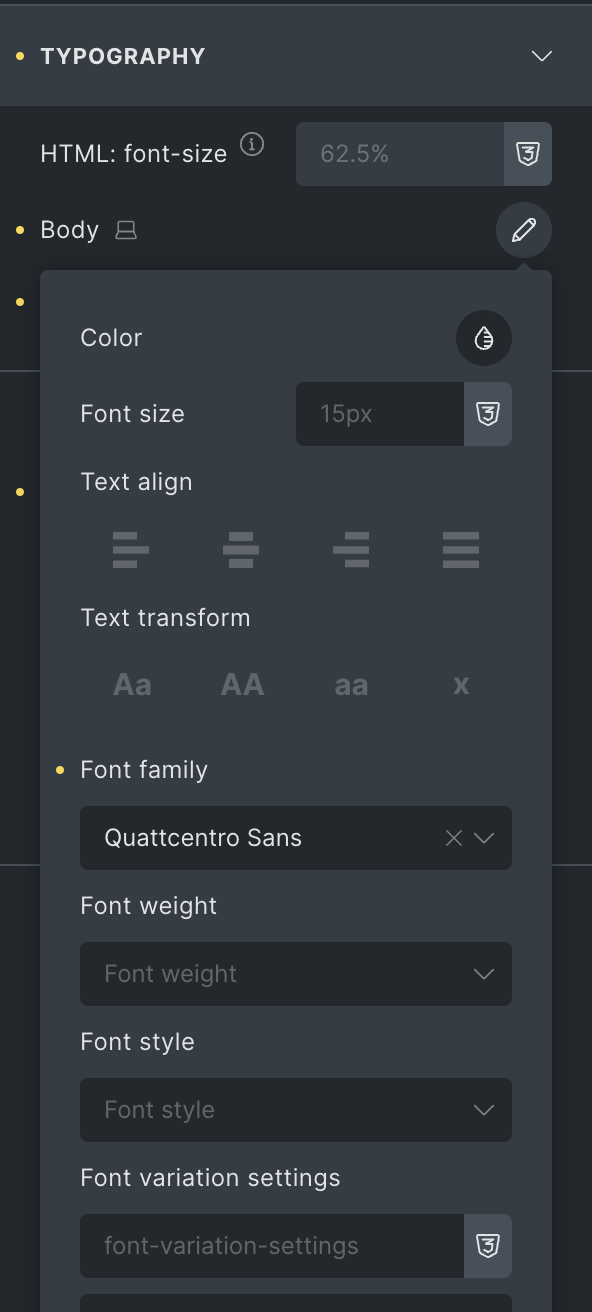Set text align to justify

pyautogui.click(x=461, y=550)
